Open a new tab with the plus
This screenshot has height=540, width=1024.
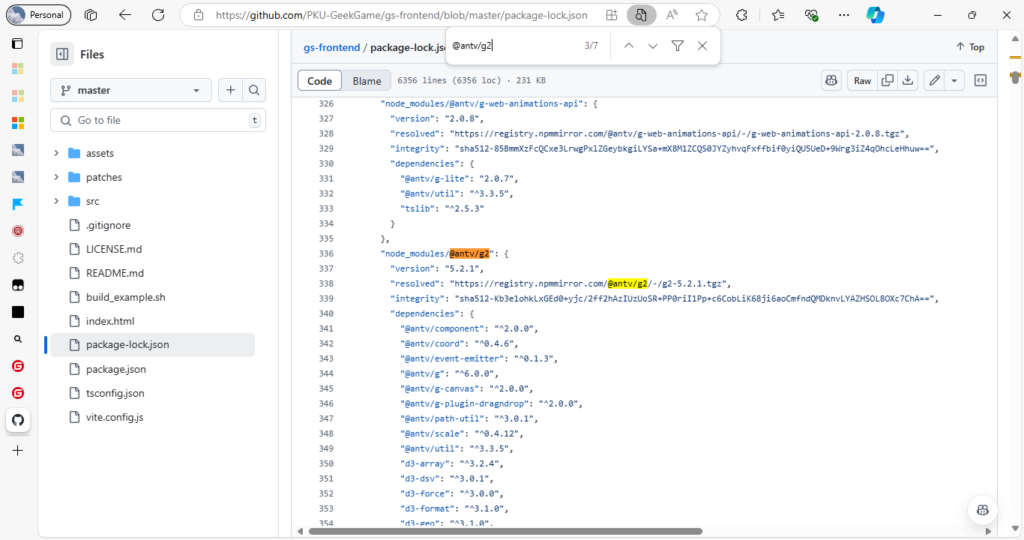[18, 451]
